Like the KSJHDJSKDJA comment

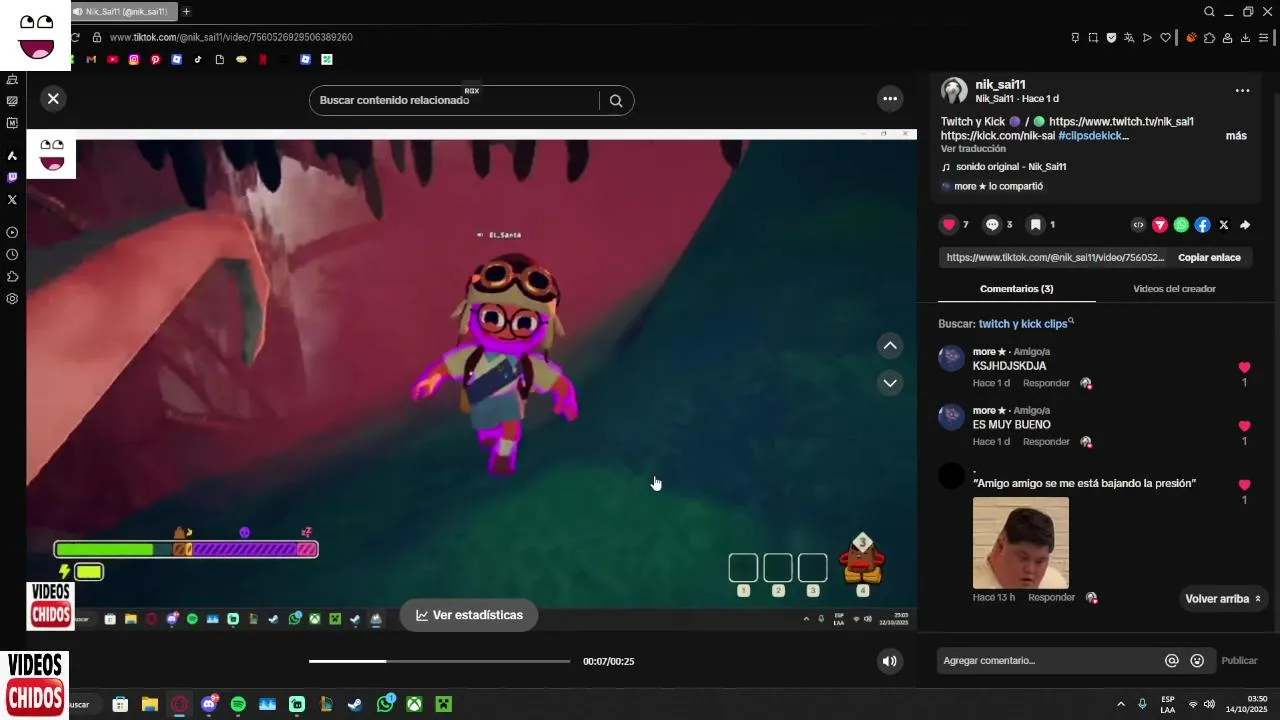pyautogui.click(x=1244, y=367)
